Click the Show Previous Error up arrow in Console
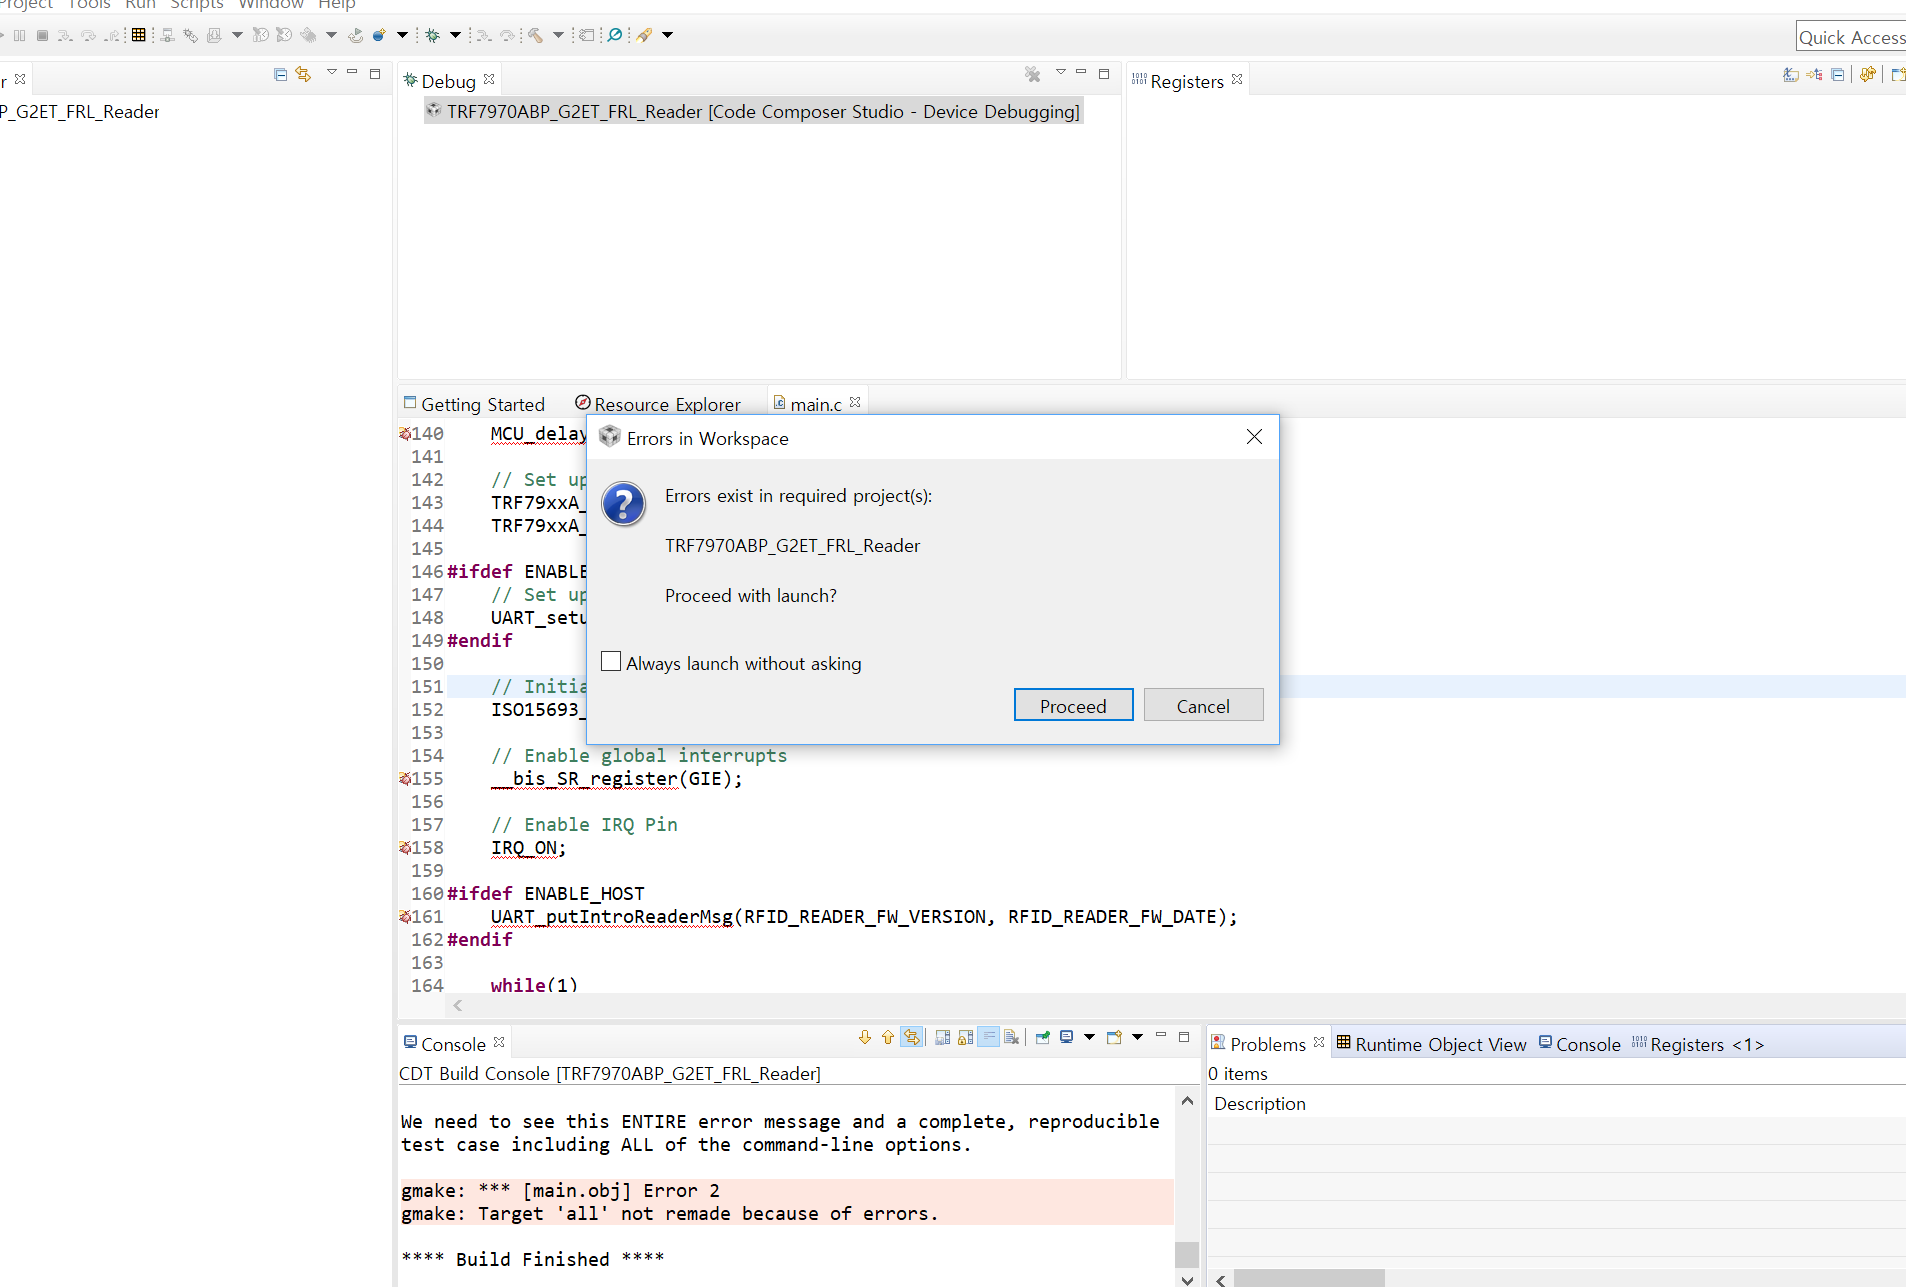This screenshot has width=1906, height=1287. tap(888, 1037)
